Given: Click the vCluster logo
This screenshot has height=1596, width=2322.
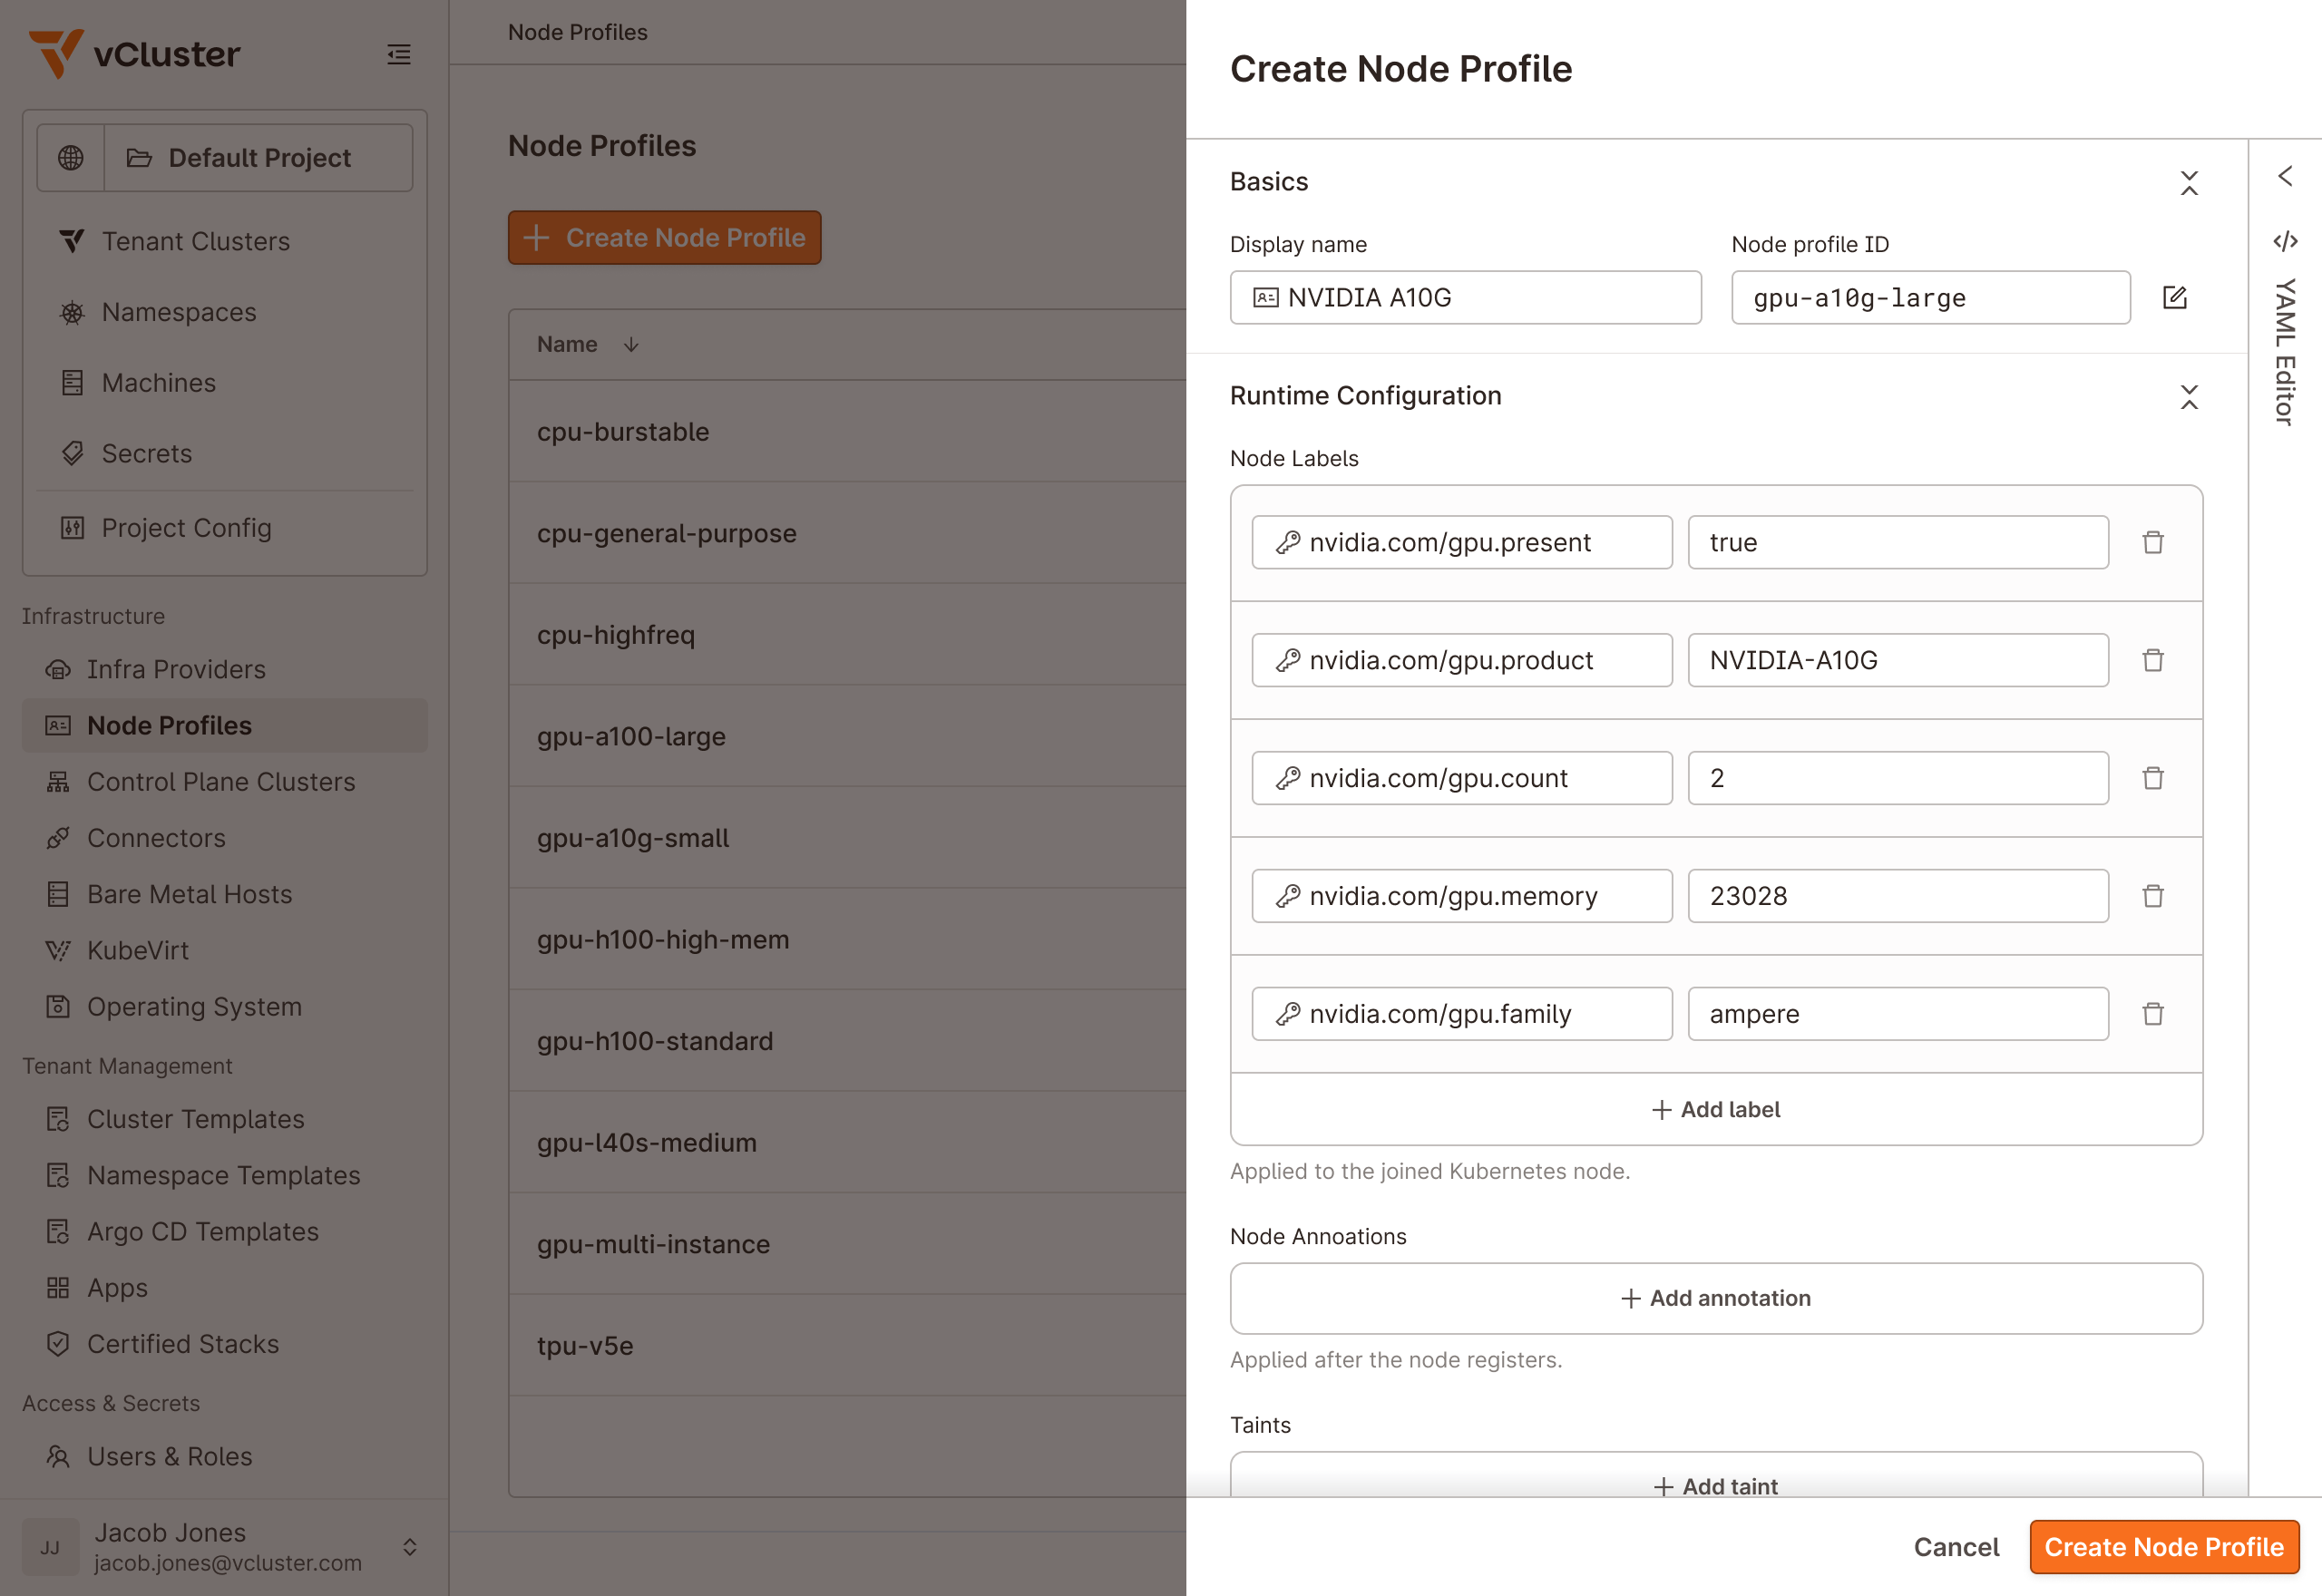Looking at the screenshot, I should tap(135, 54).
